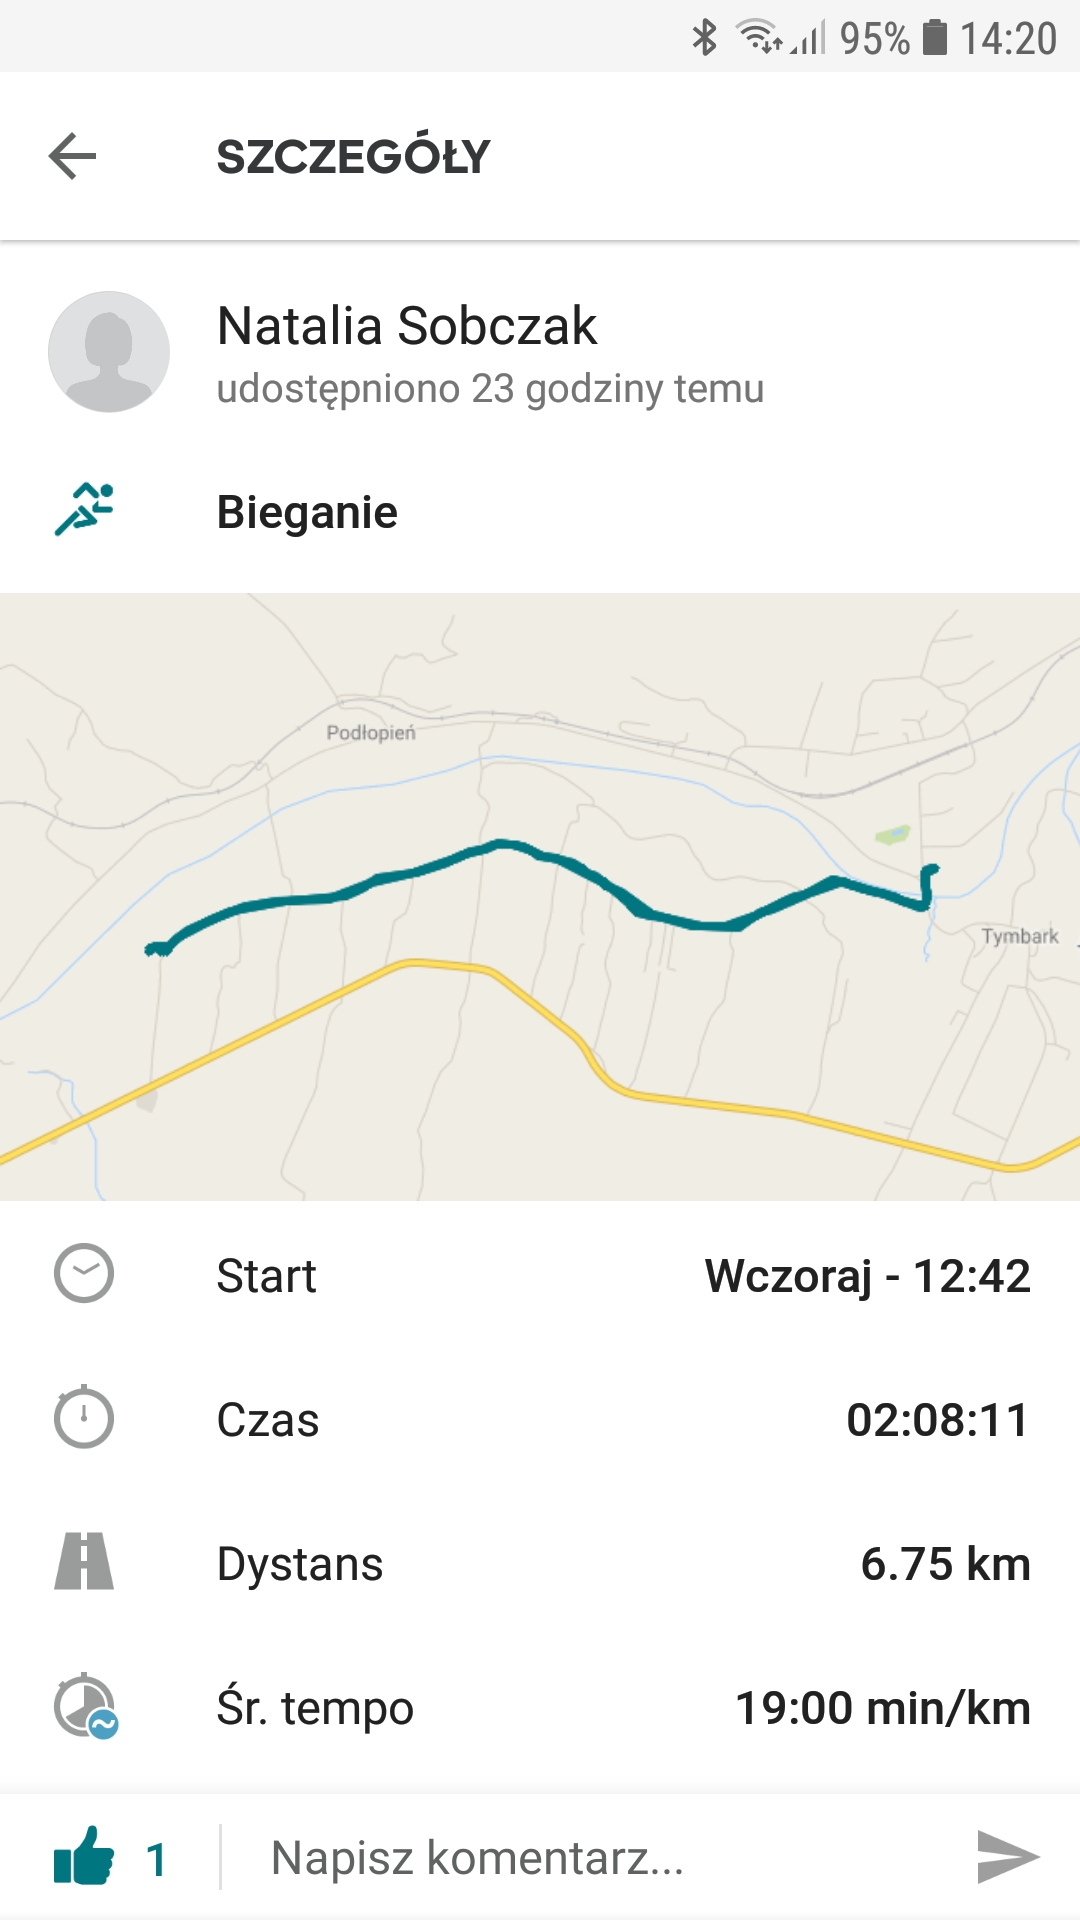Tap the back arrow icon

(72, 156)
